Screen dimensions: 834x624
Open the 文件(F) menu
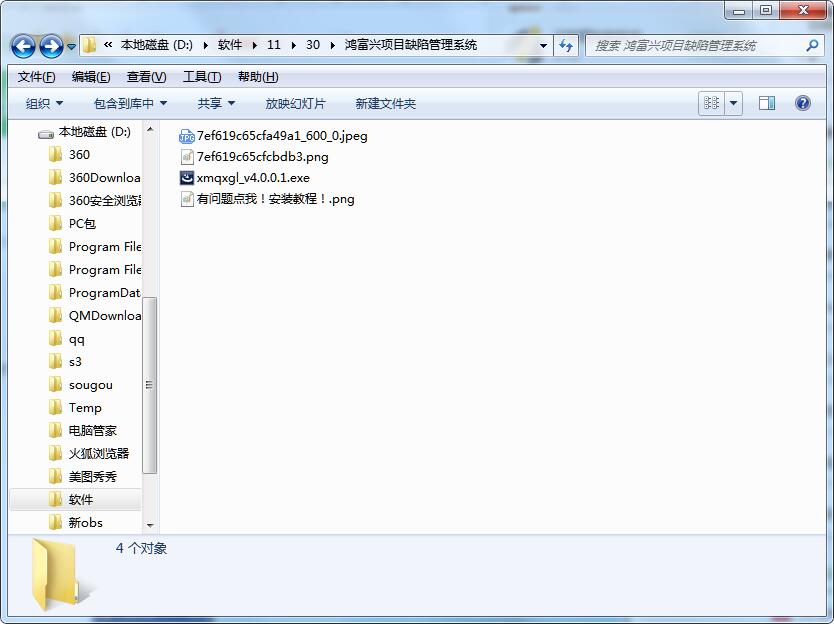point(36,77)
